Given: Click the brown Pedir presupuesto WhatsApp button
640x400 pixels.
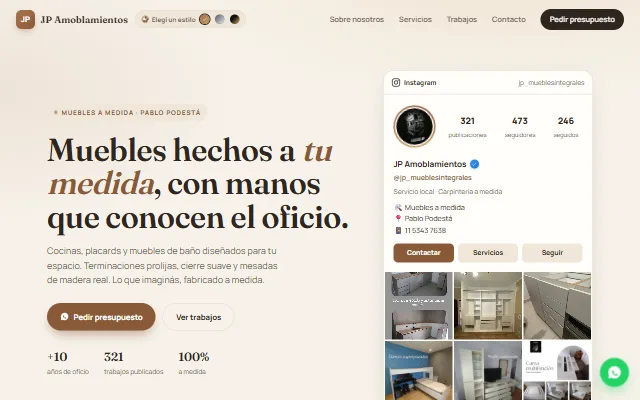Looking at the screenshot, I should coord(101,317).
